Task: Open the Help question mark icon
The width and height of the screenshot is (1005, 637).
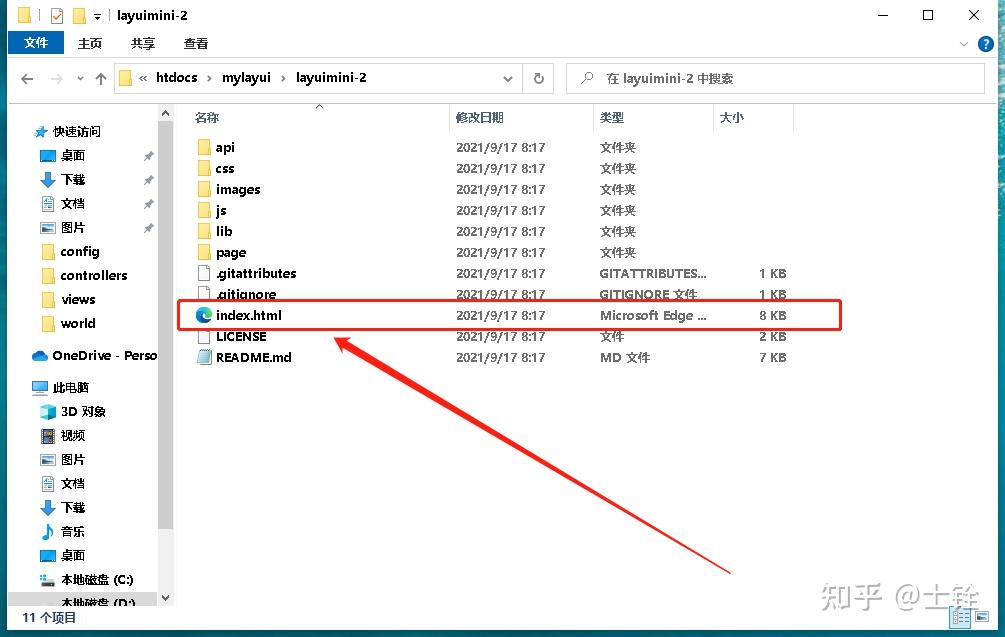Action: tap(986, 44)
